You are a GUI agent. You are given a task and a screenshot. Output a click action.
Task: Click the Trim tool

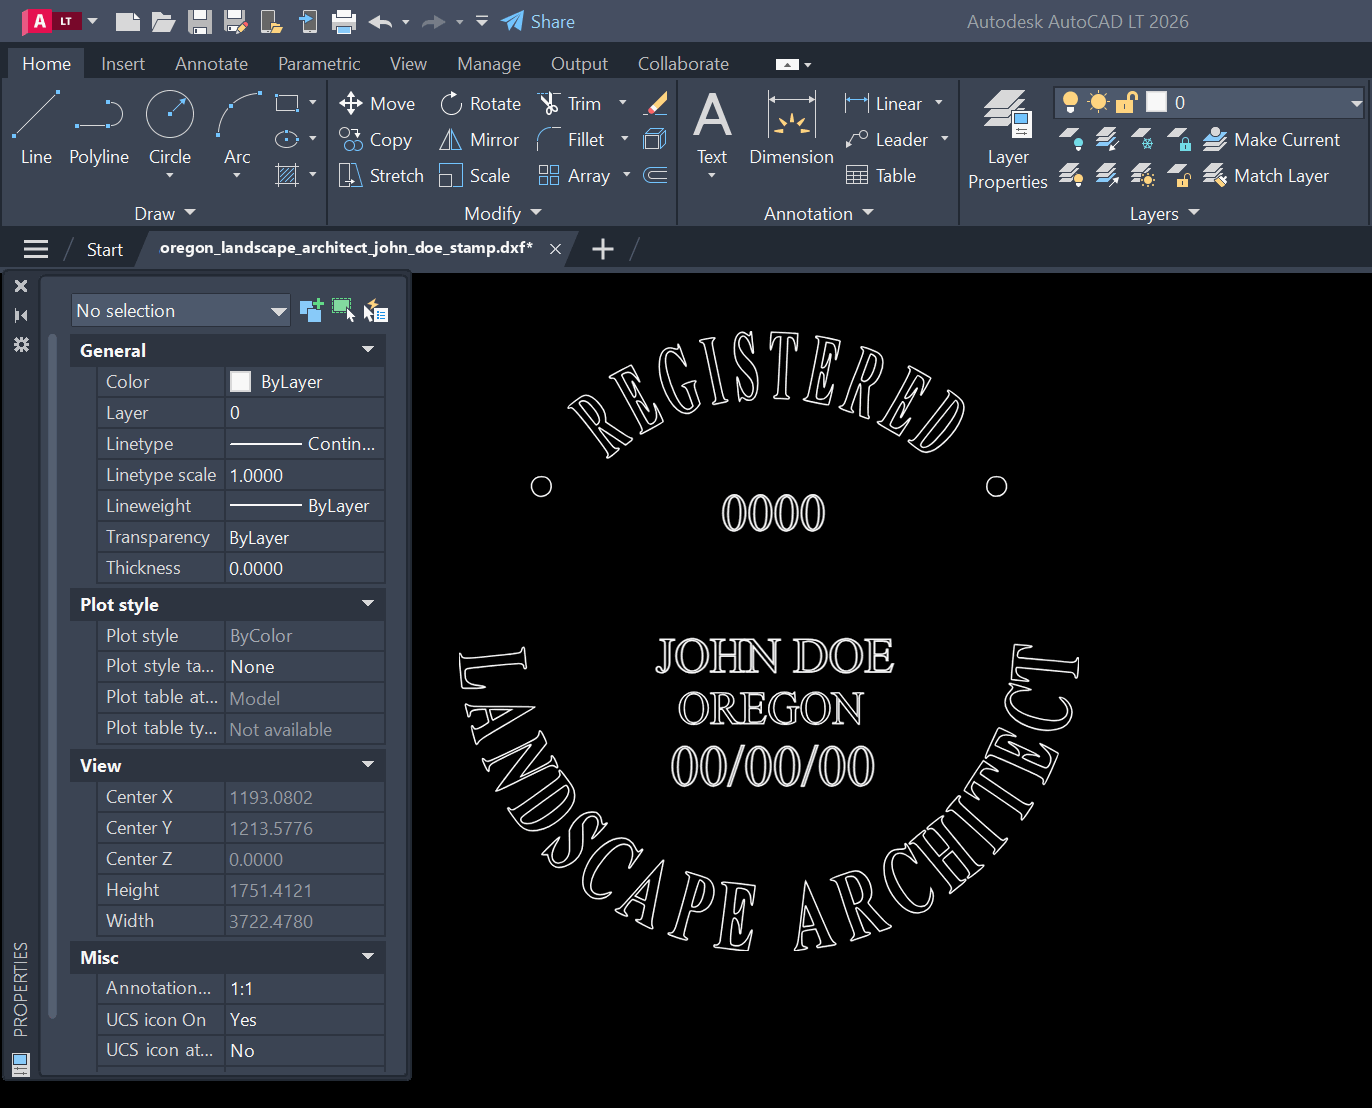pyautogui.click(x=570, y=104)
